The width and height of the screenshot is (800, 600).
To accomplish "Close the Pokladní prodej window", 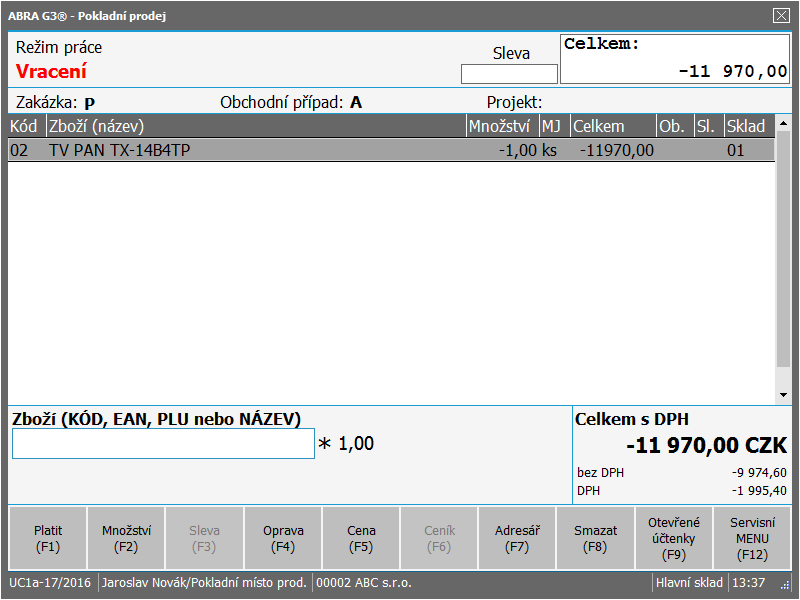I will click(781, 15).
